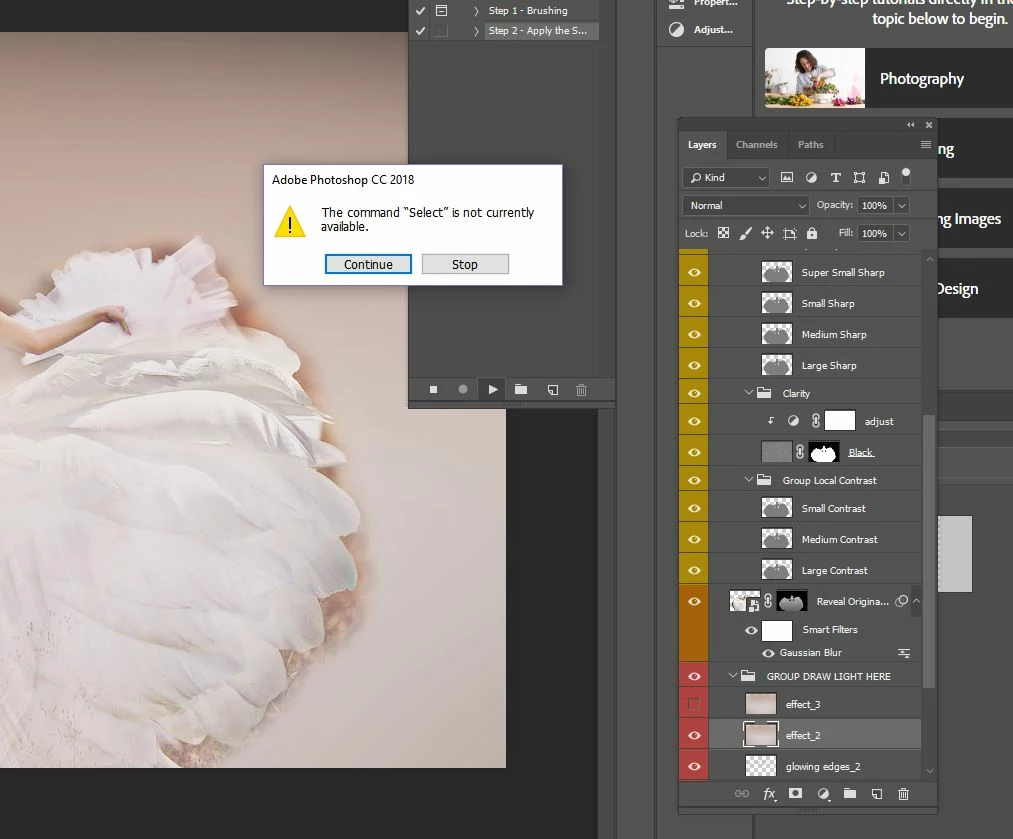Add a layer style with fx icon
The image size is (1013, 839).
(x=769, y=794)
